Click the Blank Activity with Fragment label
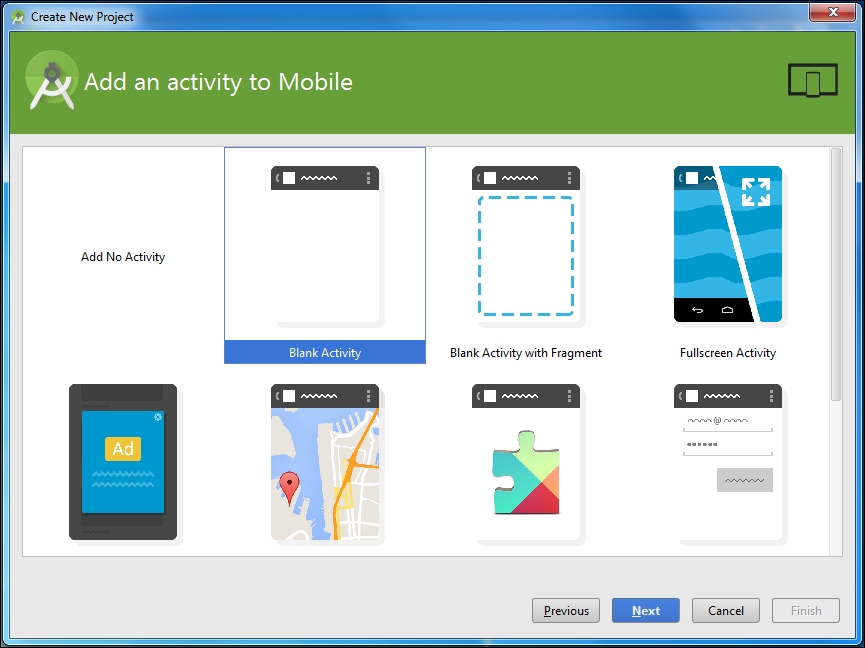The height and width of the screenshot is (648, 865). point(526,353)
